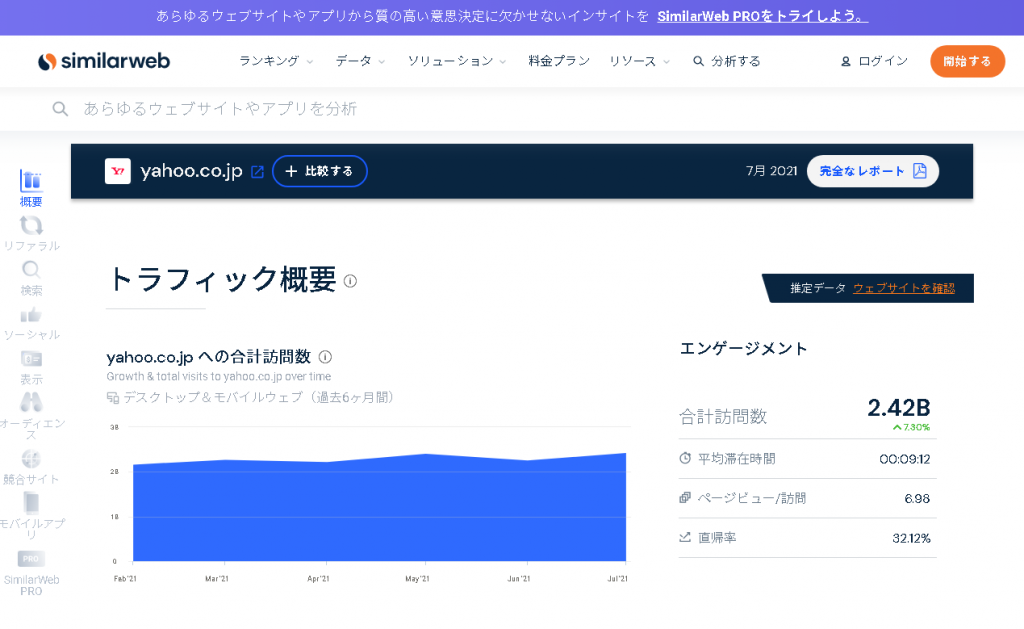Click the Similarweb logo
Viewport: 1024px width, 629px height.
(x=104, y=61)
